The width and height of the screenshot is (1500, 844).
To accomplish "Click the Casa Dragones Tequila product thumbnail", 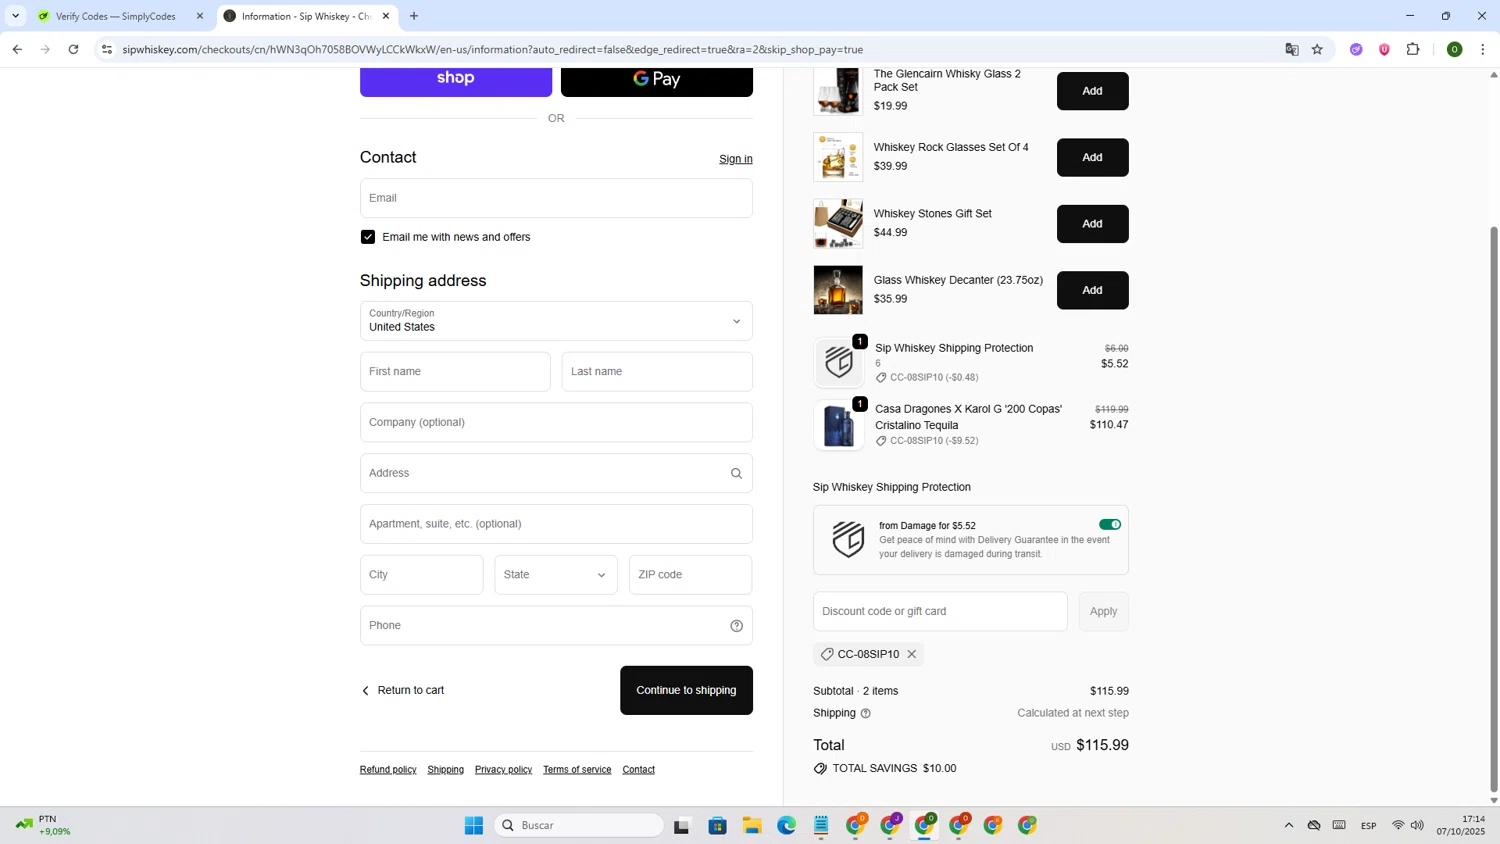I will pos(838,425).
